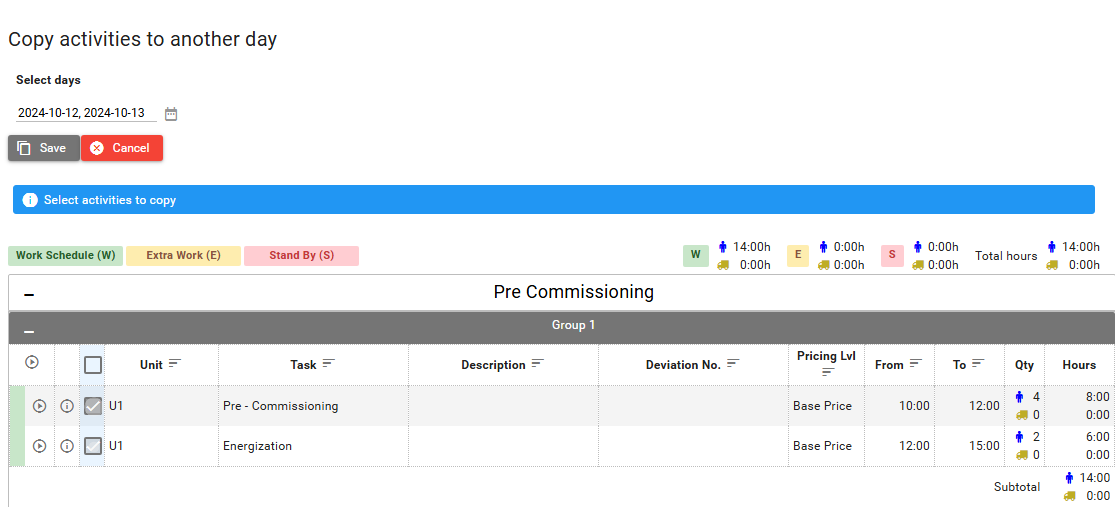The width and height of the screenshot is (1115, 507).
Task: Select the Pre - Commissioning task name
Action: 280,406
